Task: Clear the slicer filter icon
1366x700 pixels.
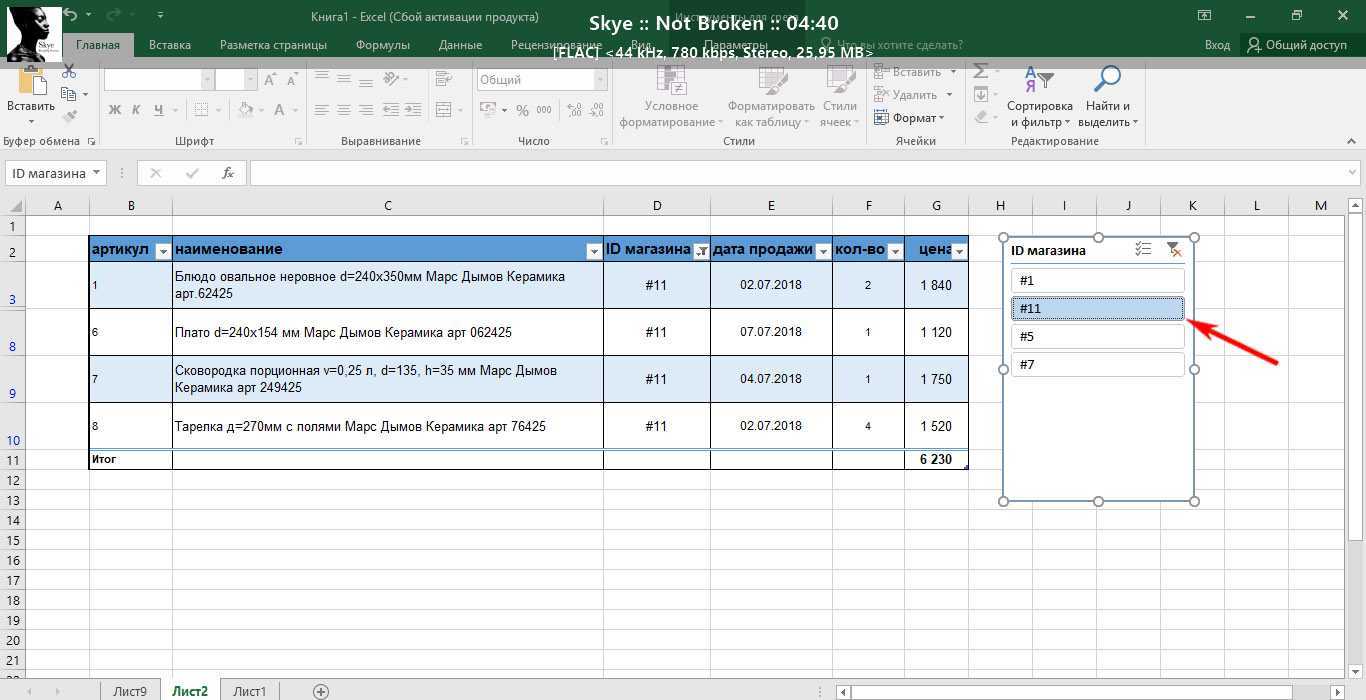Action: point(1174,250)
